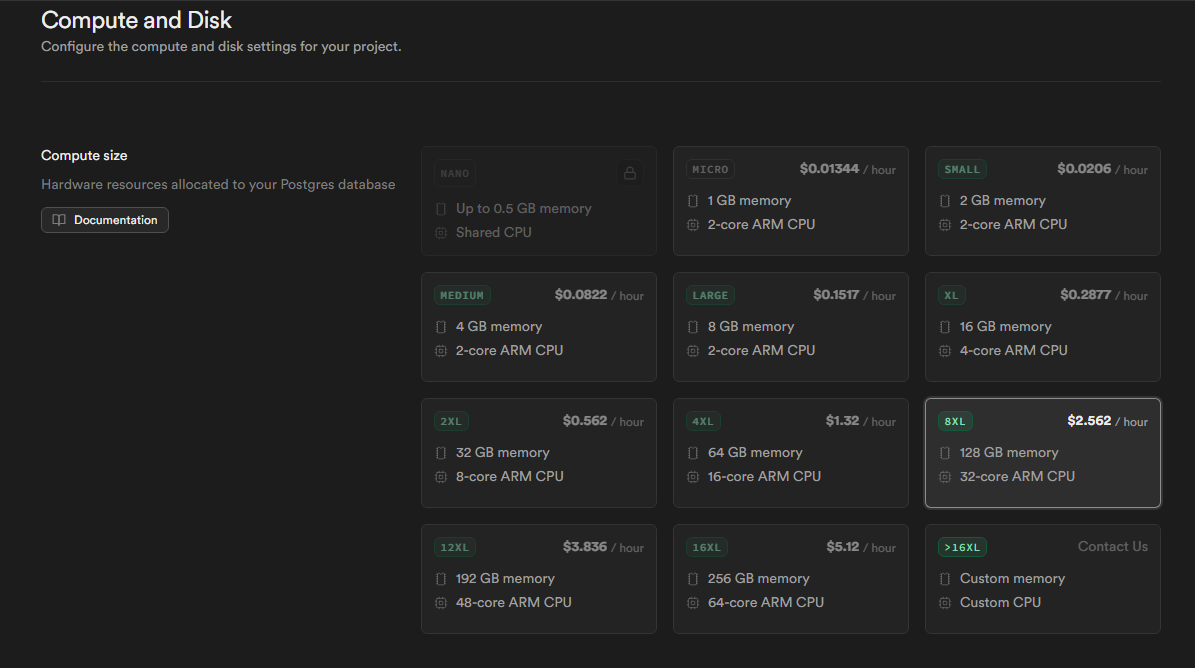Choose the Medium compute size
This screenshot has height=668, width=1195.
pos(538,327)
